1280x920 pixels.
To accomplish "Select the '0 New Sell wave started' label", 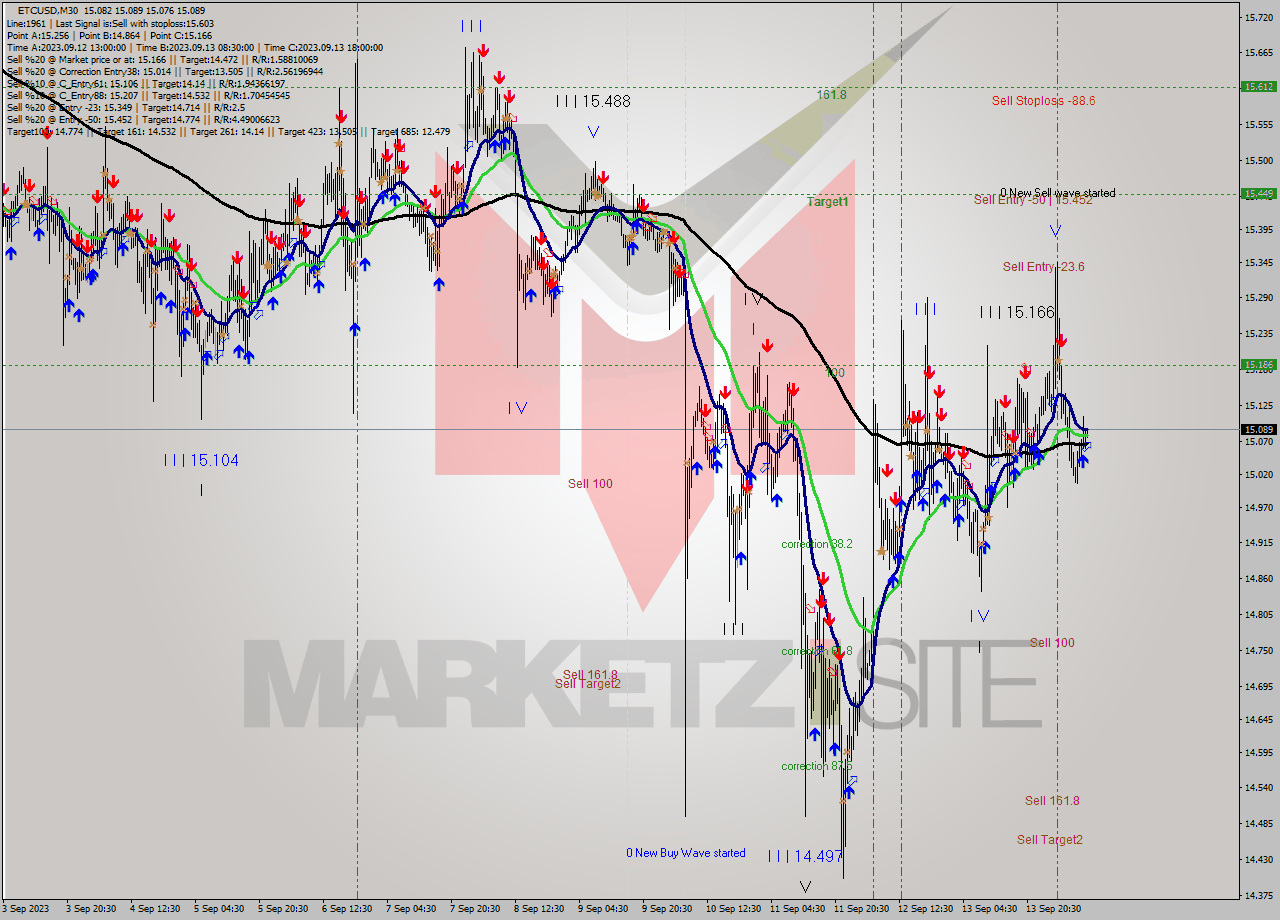I will click(x=1058, y=193).
